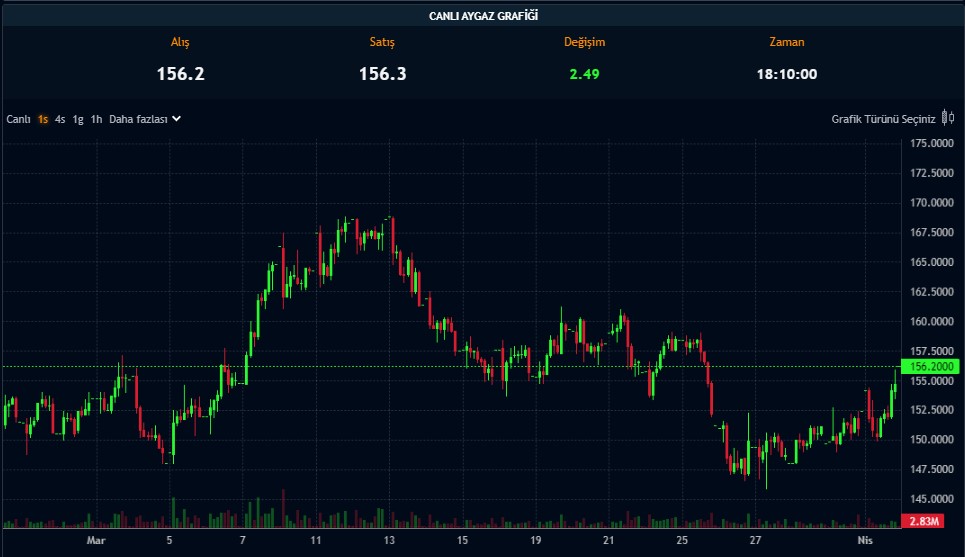Choose the '1g' daily timeframe
This screenshot has height=557, width=965.
click(78, 119)
